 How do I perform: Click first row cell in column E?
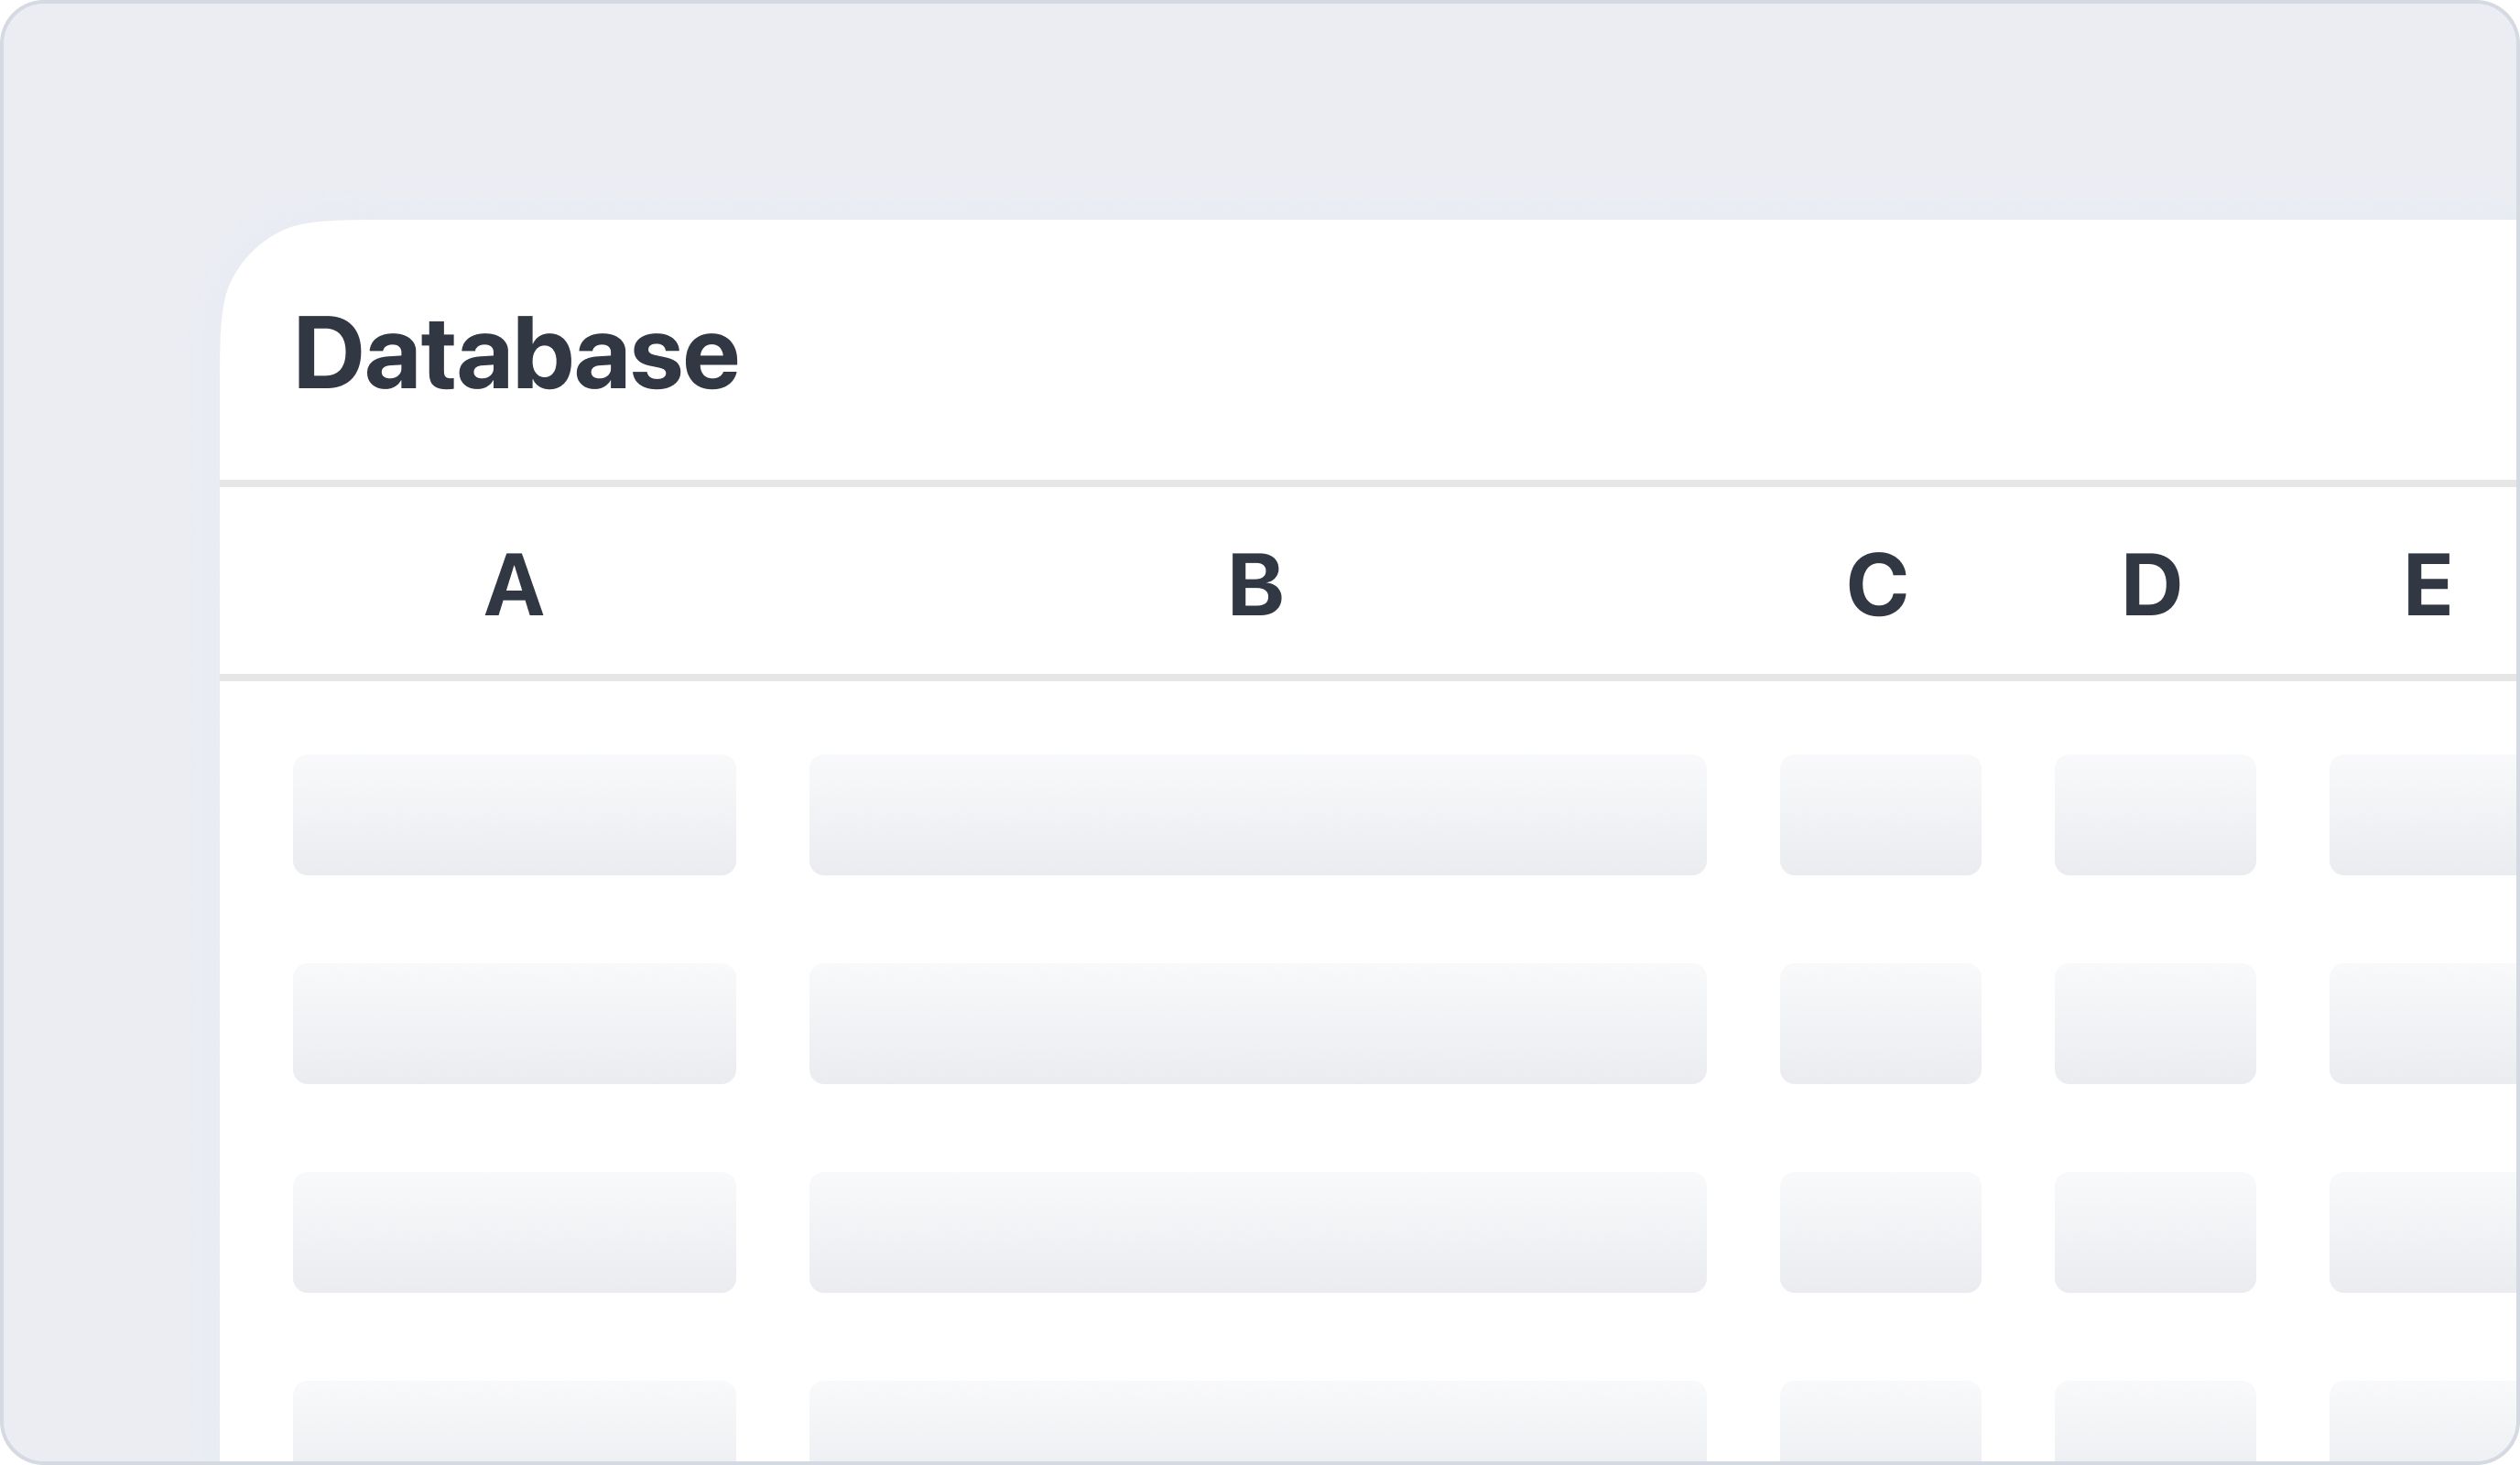coord(2424,815)
